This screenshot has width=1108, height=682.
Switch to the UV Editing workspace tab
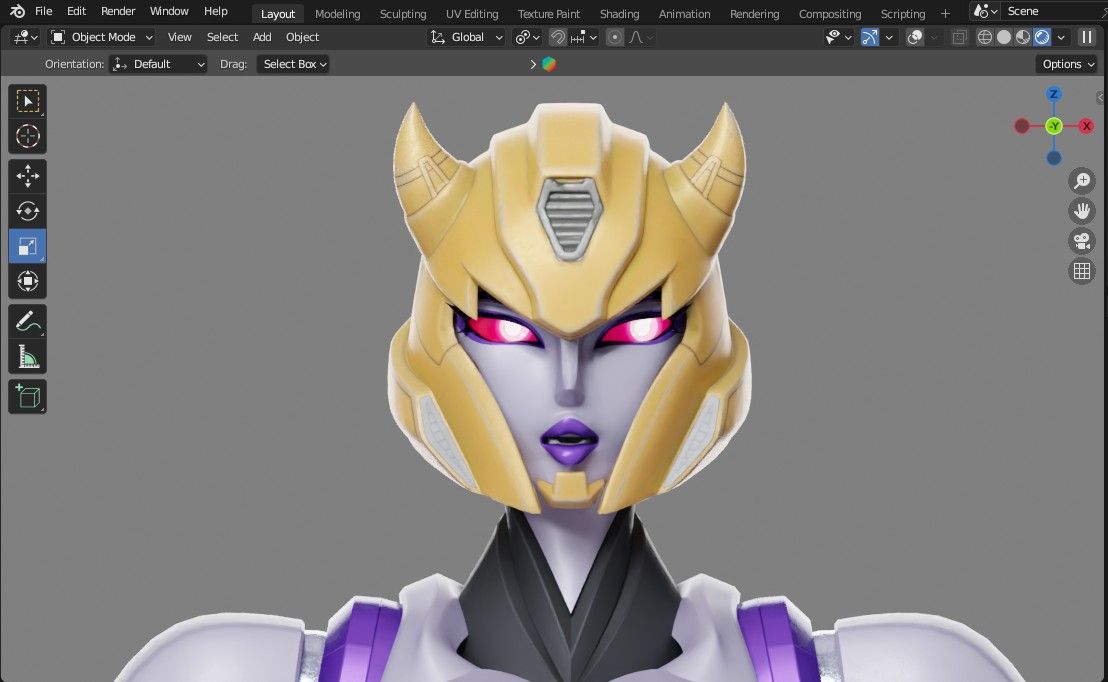pyautogui.click(x=471, y=14)
